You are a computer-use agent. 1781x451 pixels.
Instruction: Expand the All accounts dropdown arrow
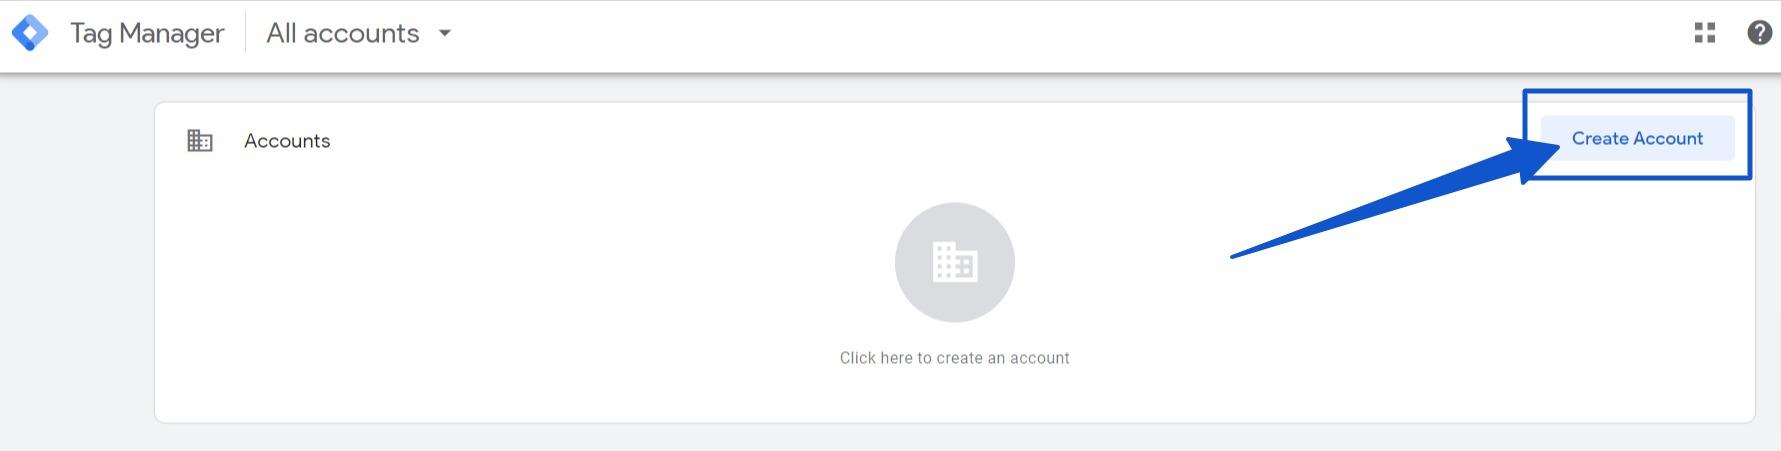point(445,33)
